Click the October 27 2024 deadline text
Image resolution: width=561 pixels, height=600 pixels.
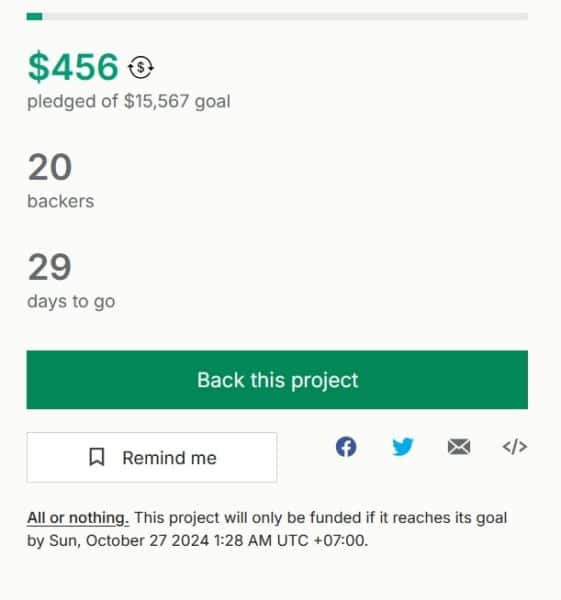coord(147,541)
